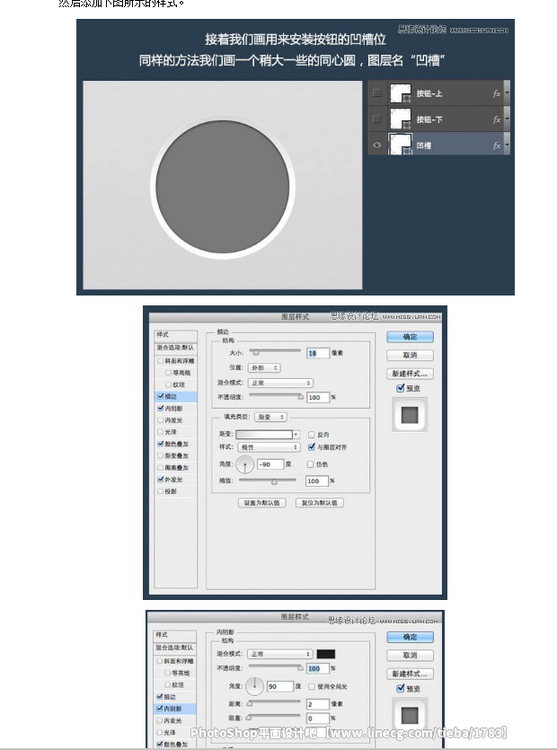The image size is (557, 750).
Task: Show the 按钮-上 layer visibility
Action: [x=377, y=93]
